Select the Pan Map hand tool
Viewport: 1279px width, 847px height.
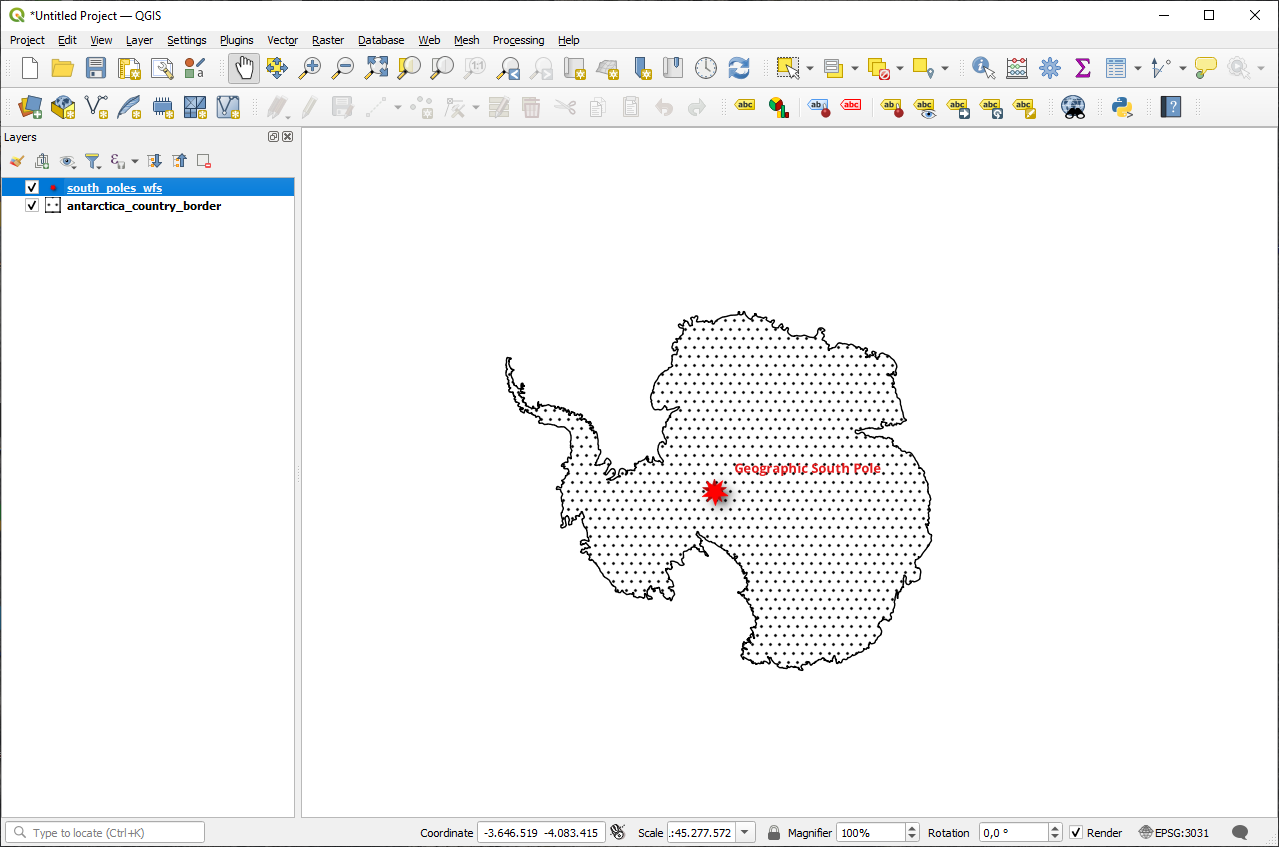coord(243,68)
